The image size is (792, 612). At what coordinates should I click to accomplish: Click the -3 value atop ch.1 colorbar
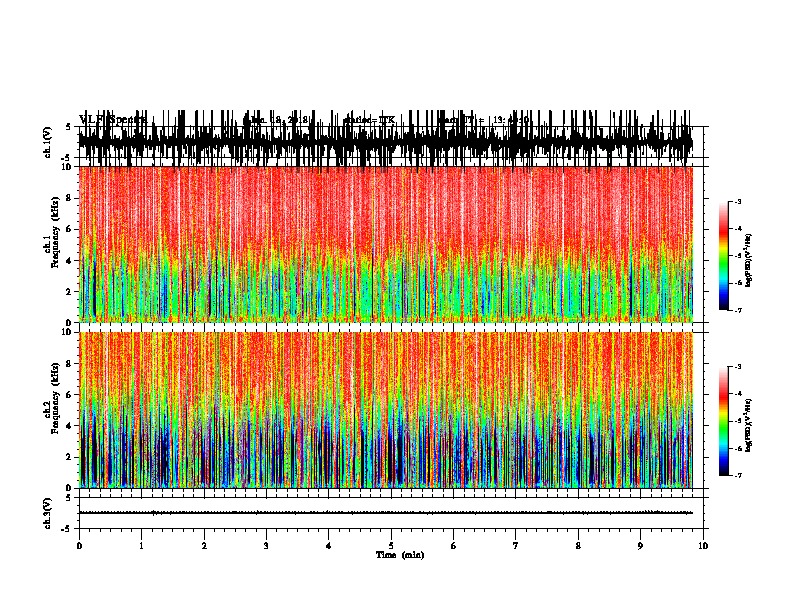[737, 202]
